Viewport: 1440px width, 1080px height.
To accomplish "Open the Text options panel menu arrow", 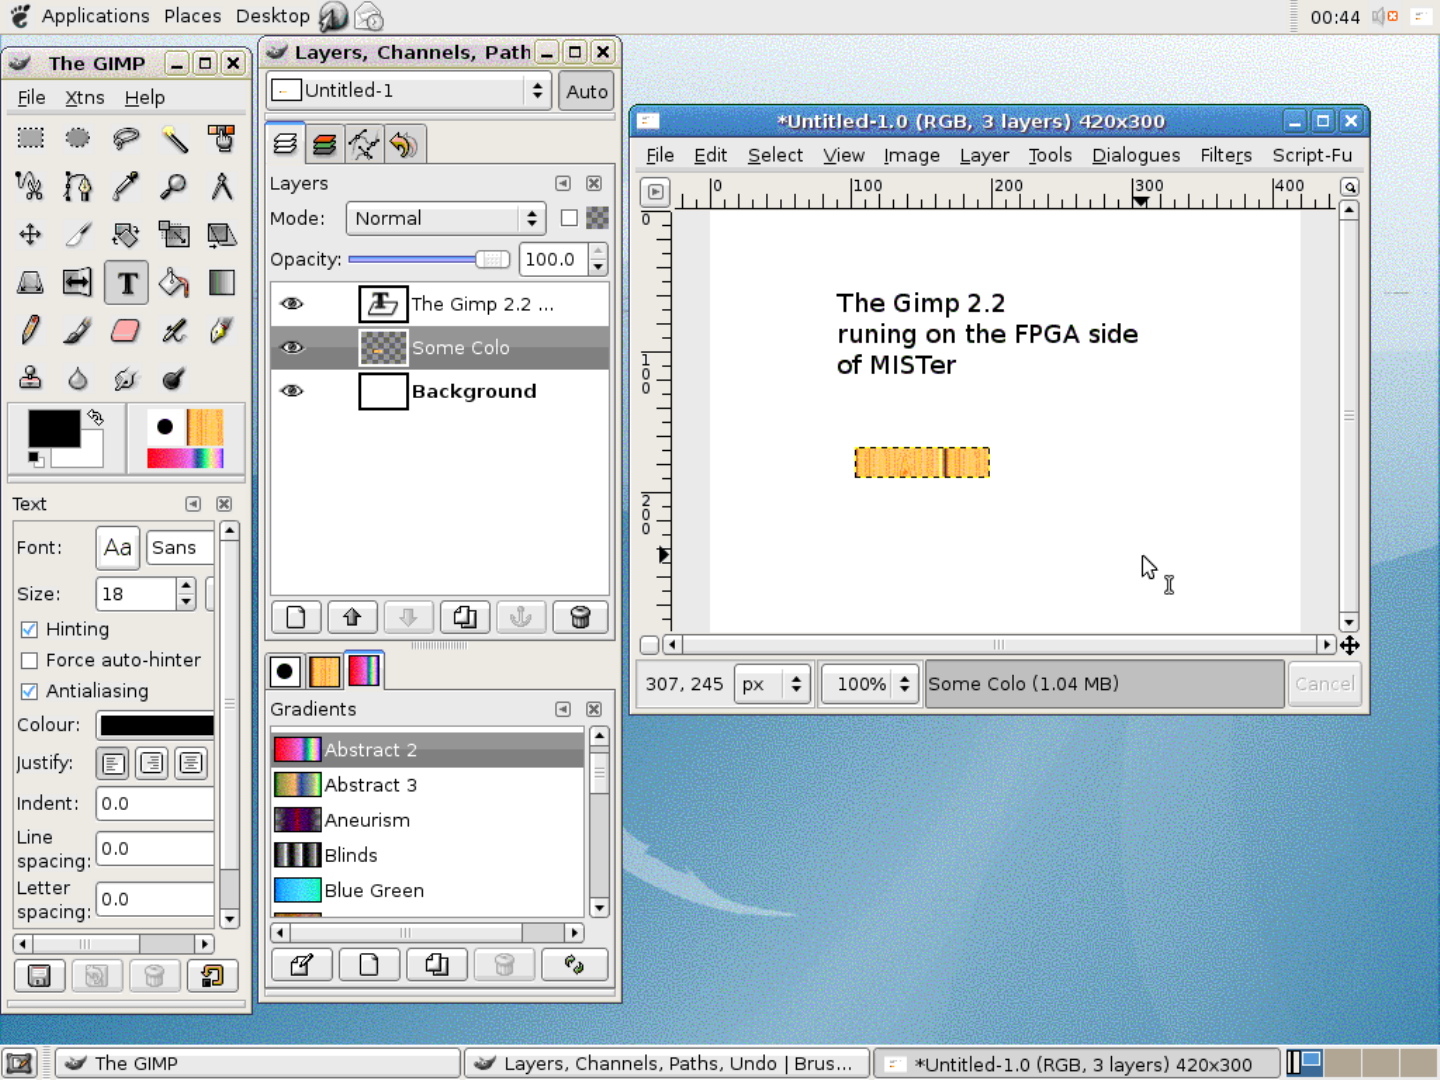I will pos(193,504).
